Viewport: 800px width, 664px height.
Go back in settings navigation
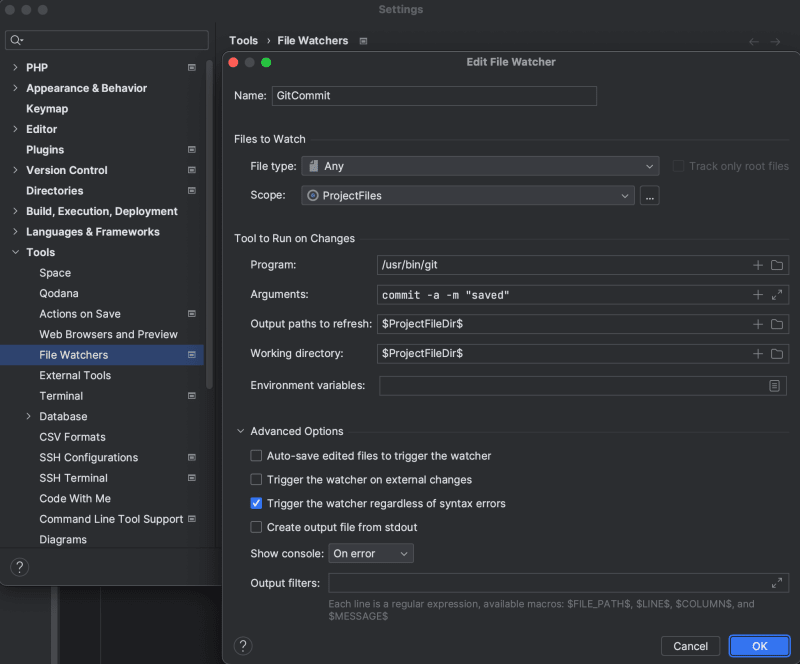(754, 41)
